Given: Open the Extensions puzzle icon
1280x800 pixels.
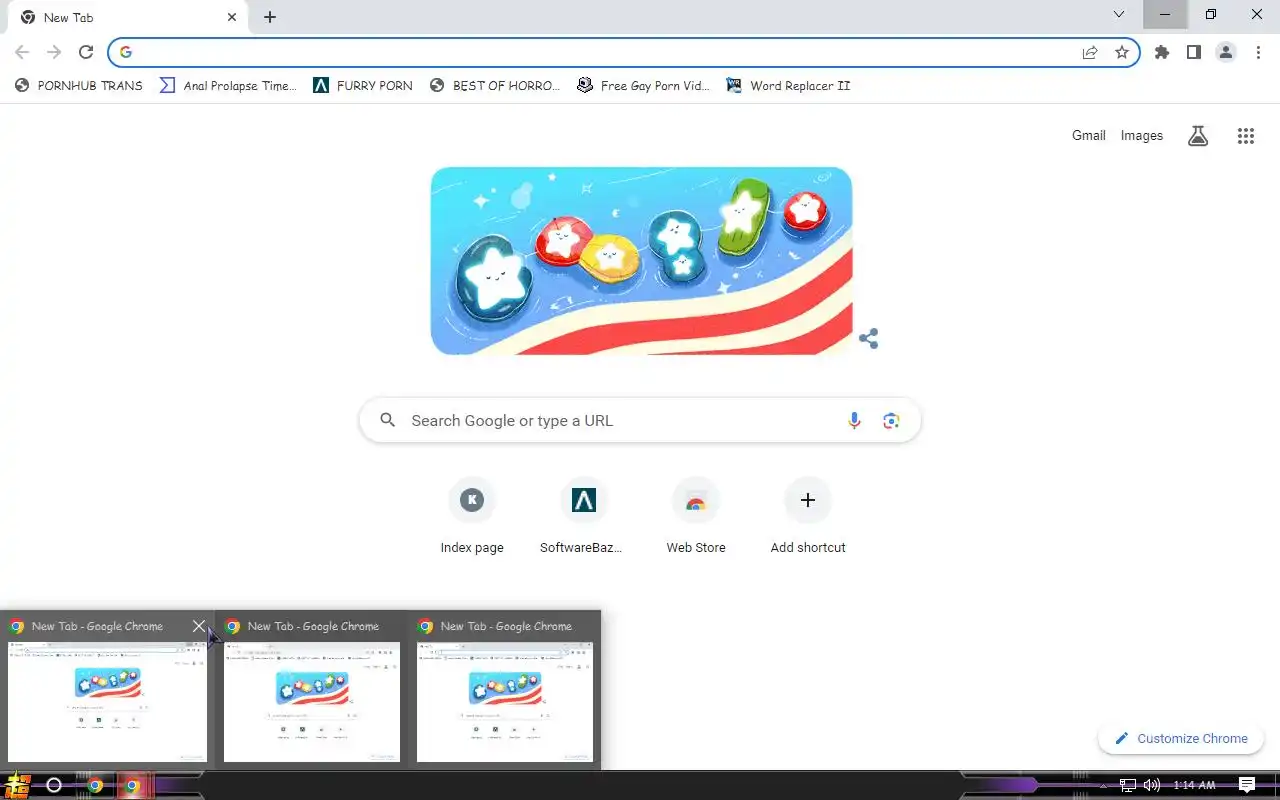Looking at the screenshot, I should tap(1162, 52).
